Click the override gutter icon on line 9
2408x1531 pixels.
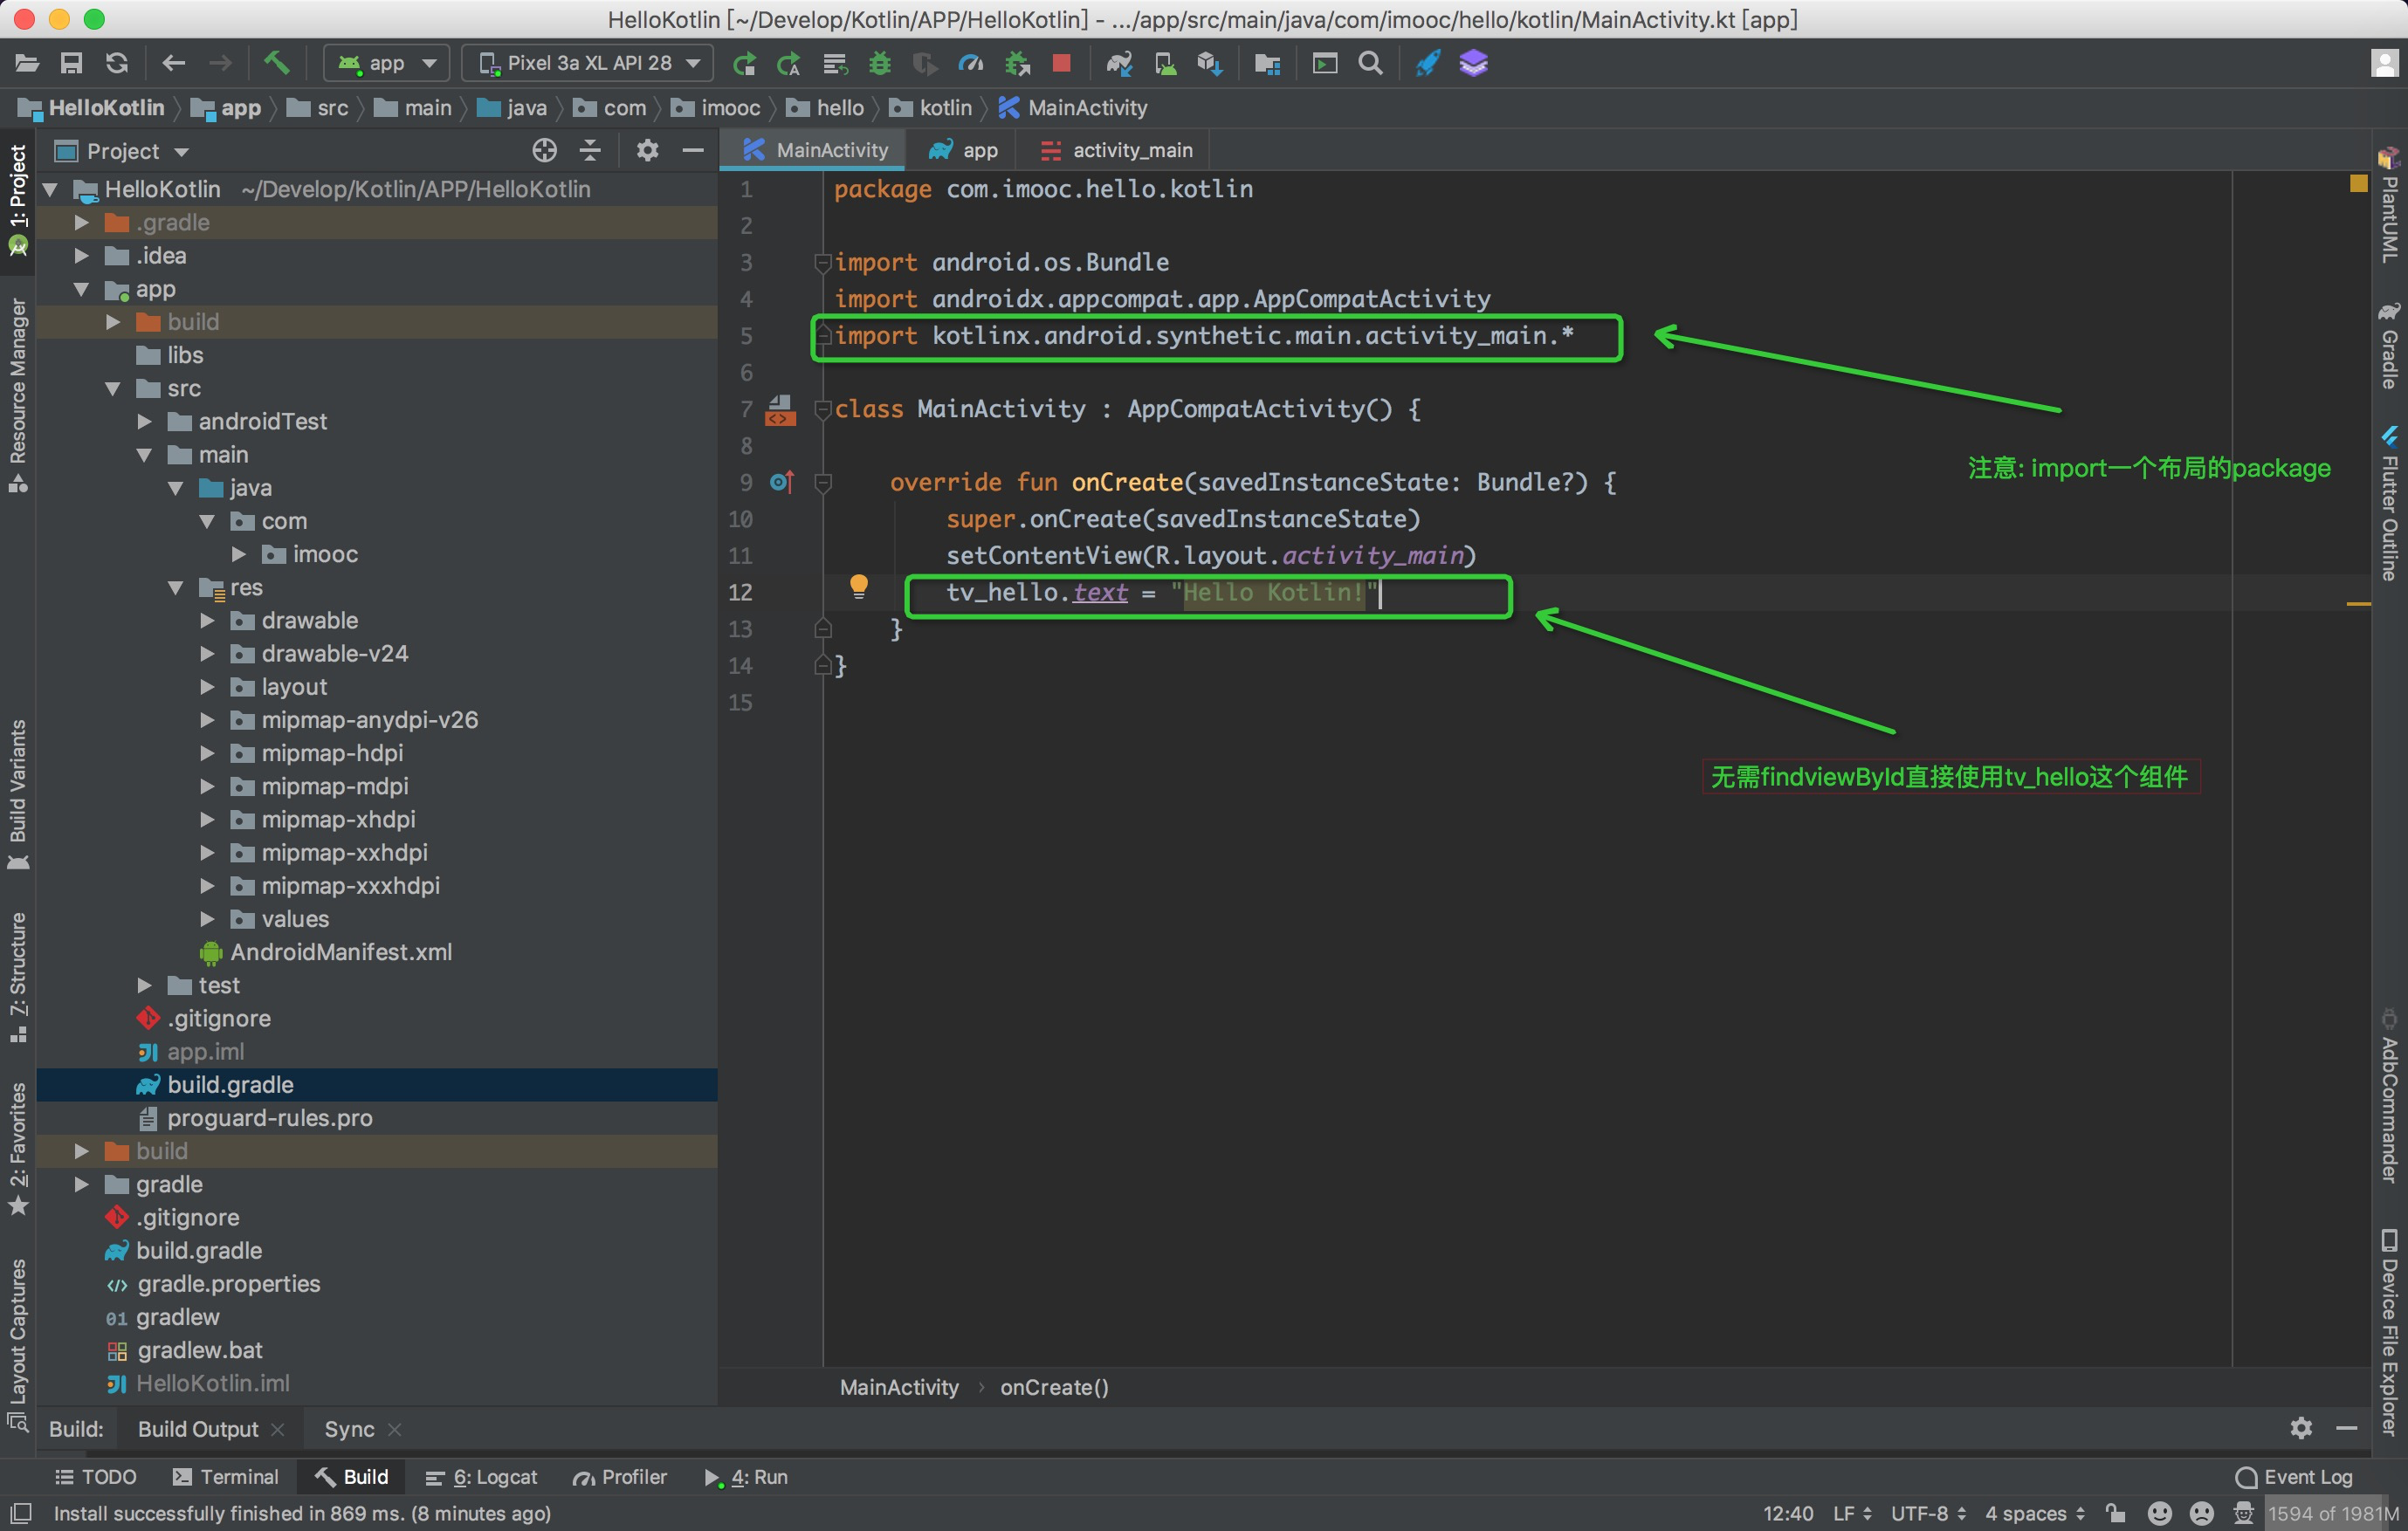click(x=782, y=482)
